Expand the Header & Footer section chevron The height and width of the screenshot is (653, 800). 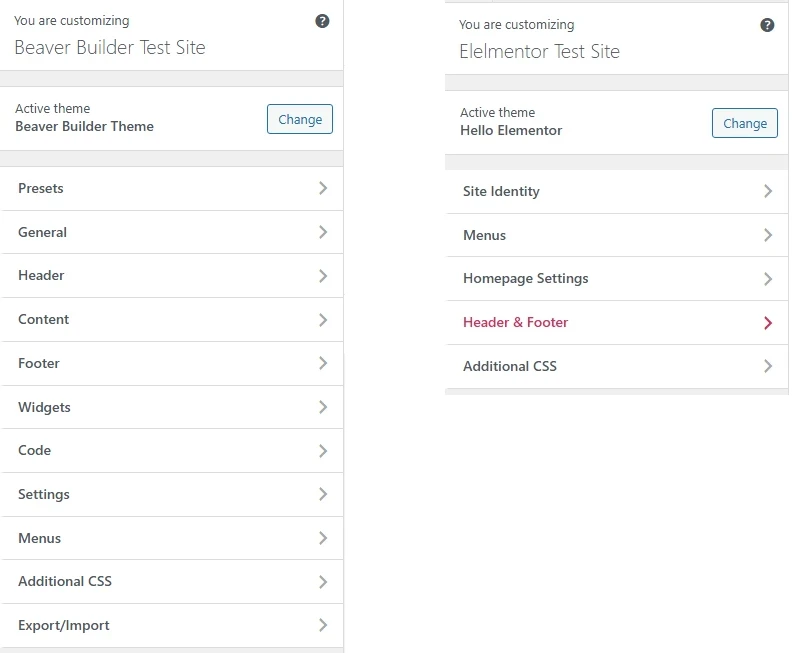[x=766, y=322]
